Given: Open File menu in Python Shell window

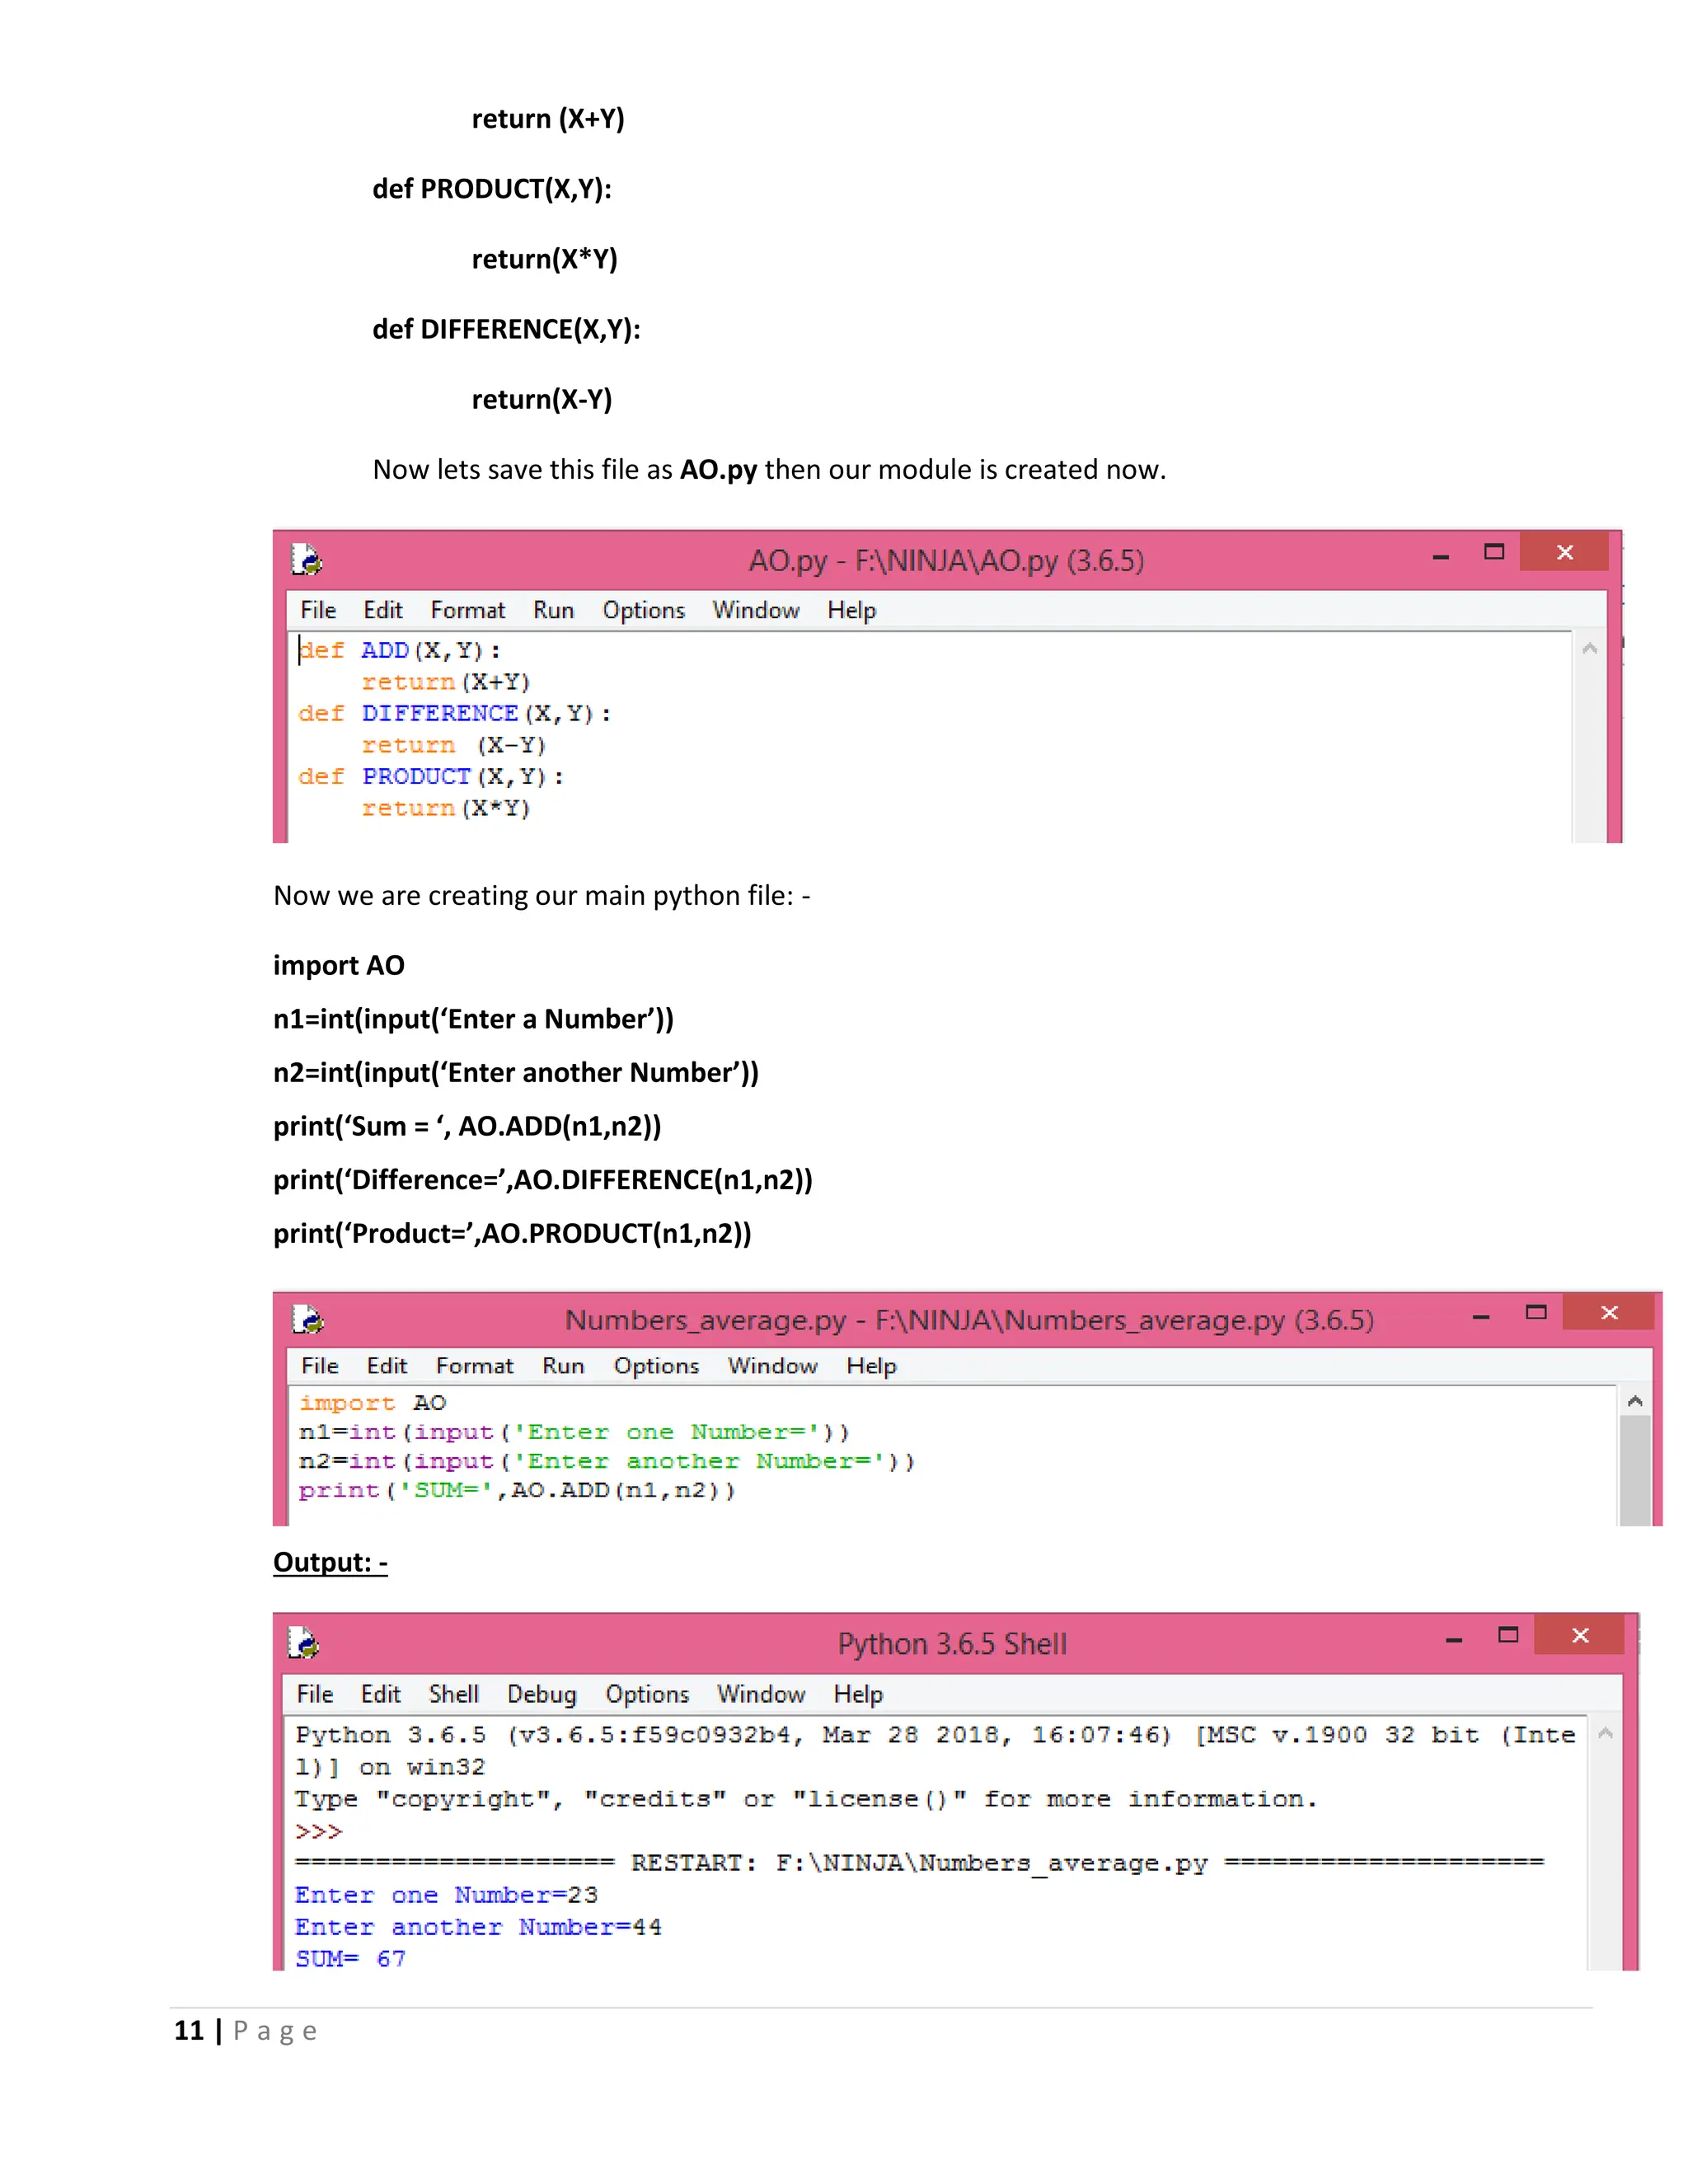Looking at the screenshot, I should (x=315, y=1694).
